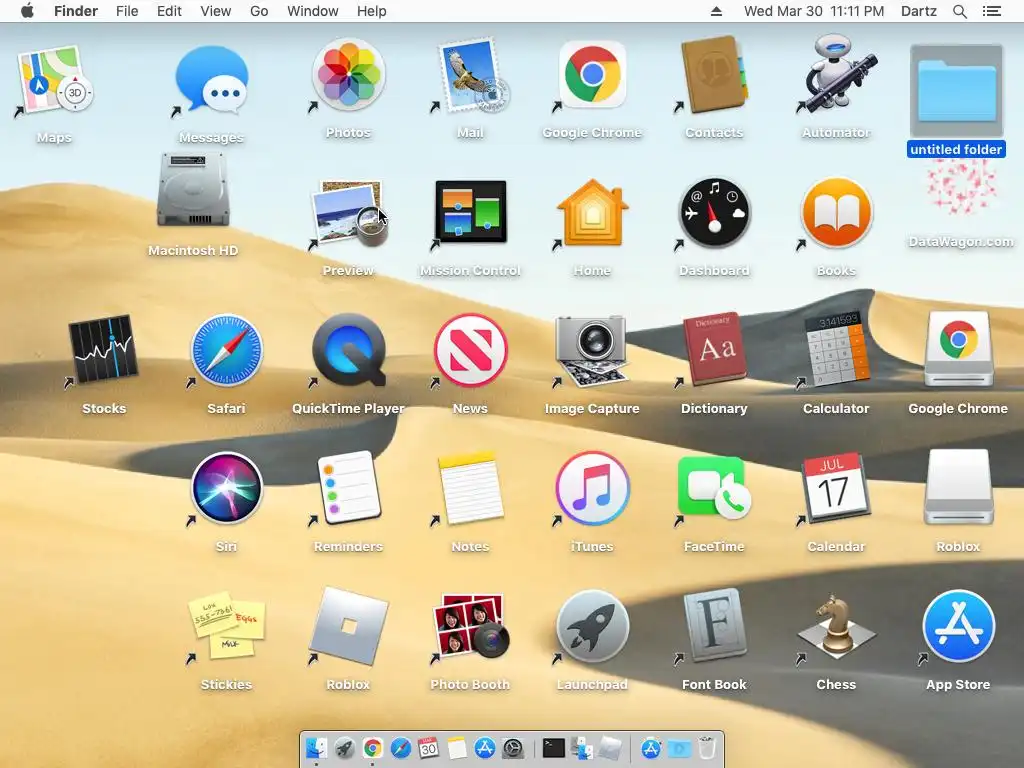This screenshot has height=768, width=1024.
Task: Select the FaceTime app icon
Action: (714, 487)
